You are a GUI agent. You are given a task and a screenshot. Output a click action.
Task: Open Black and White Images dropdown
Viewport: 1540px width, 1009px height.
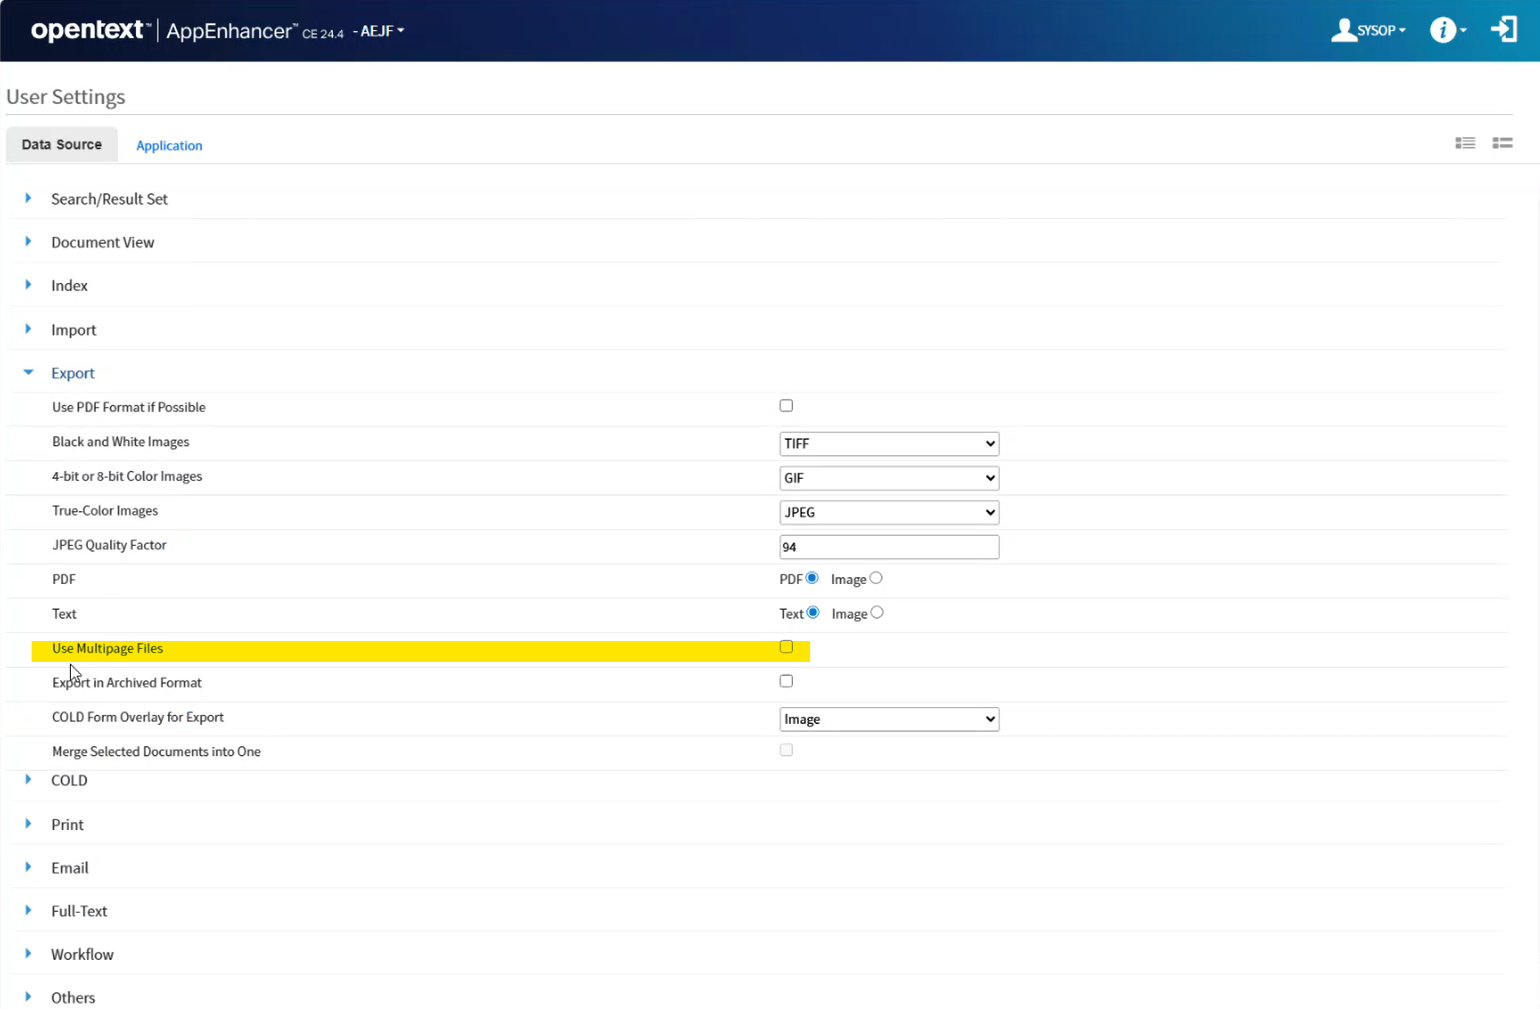(x=888, y=443)
